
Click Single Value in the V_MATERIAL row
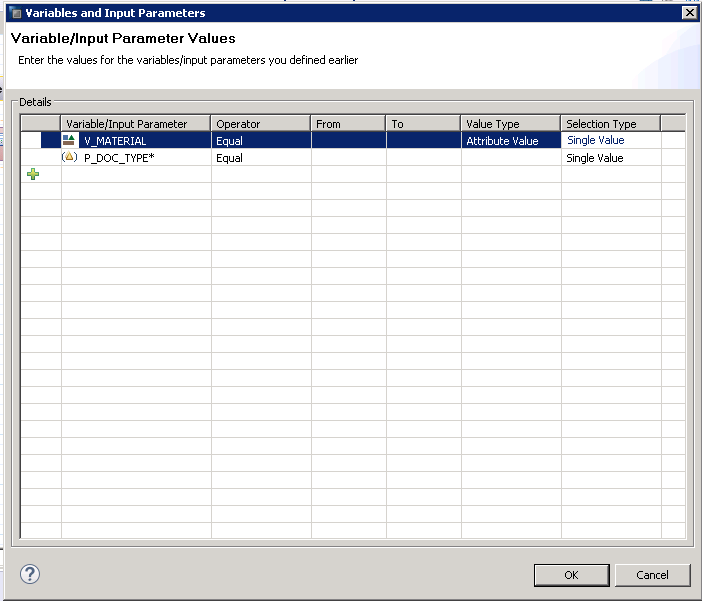[595, 140]
